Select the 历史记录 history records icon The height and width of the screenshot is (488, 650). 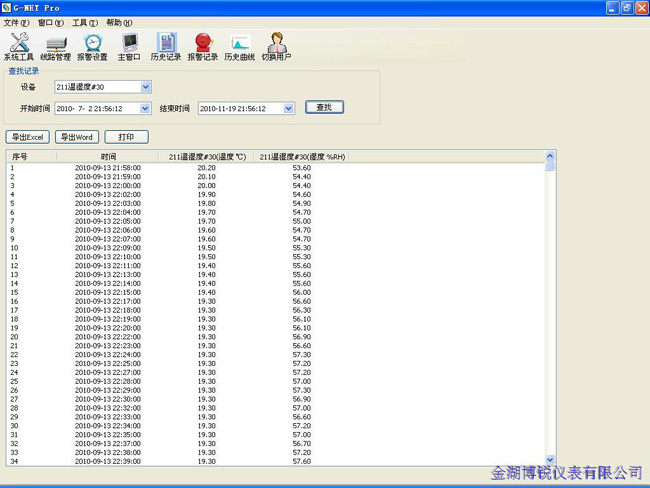point(166,46)
